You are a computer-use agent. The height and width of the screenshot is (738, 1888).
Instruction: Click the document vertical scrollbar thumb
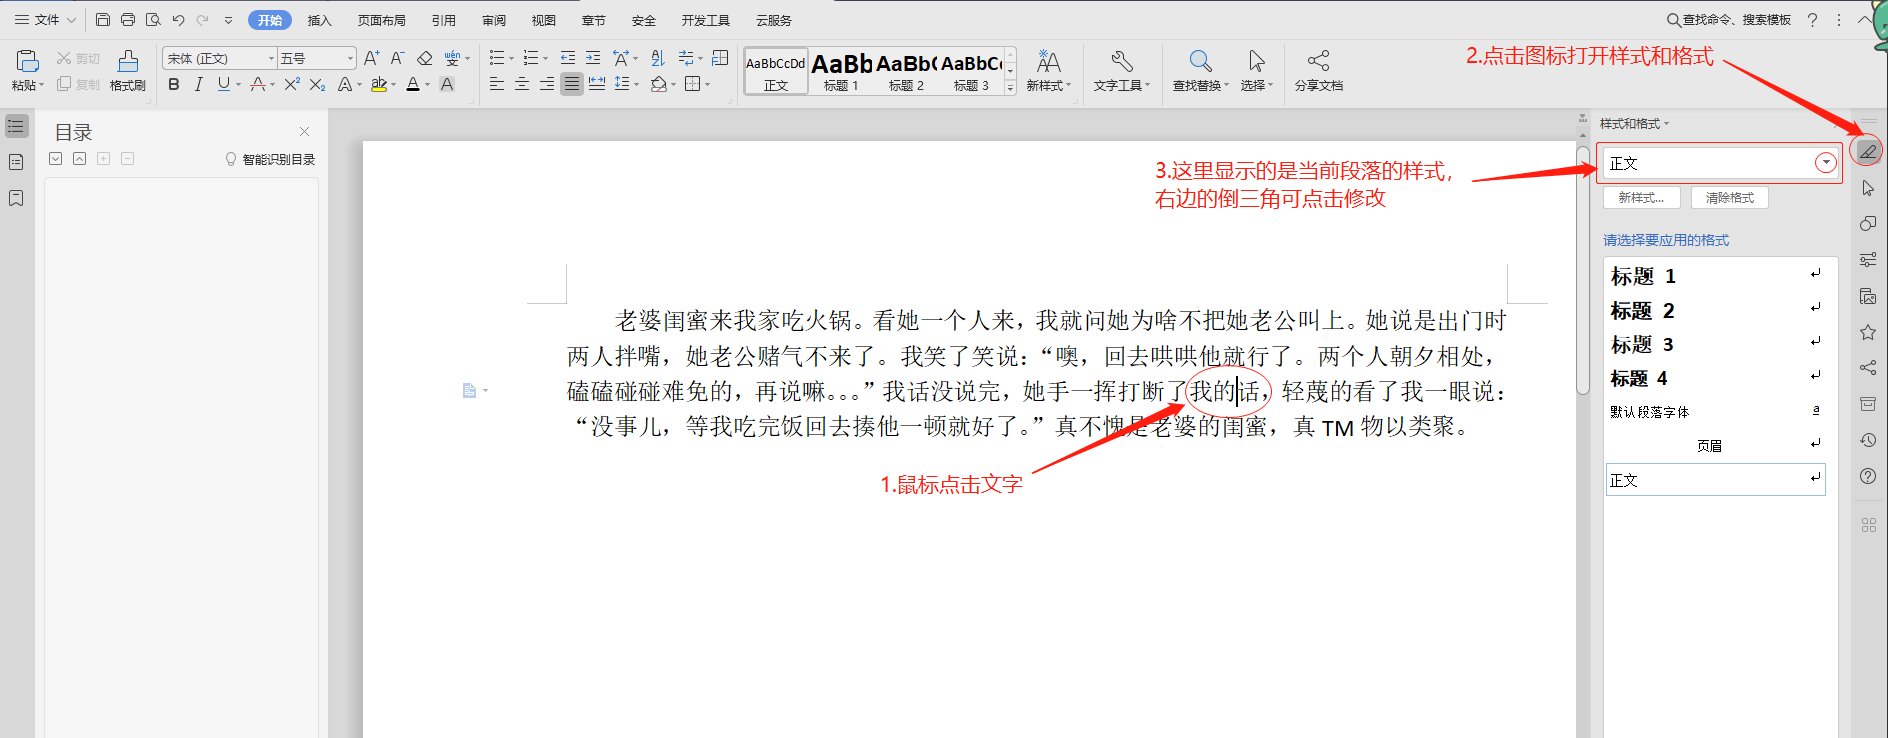[x=1583, y=269]
